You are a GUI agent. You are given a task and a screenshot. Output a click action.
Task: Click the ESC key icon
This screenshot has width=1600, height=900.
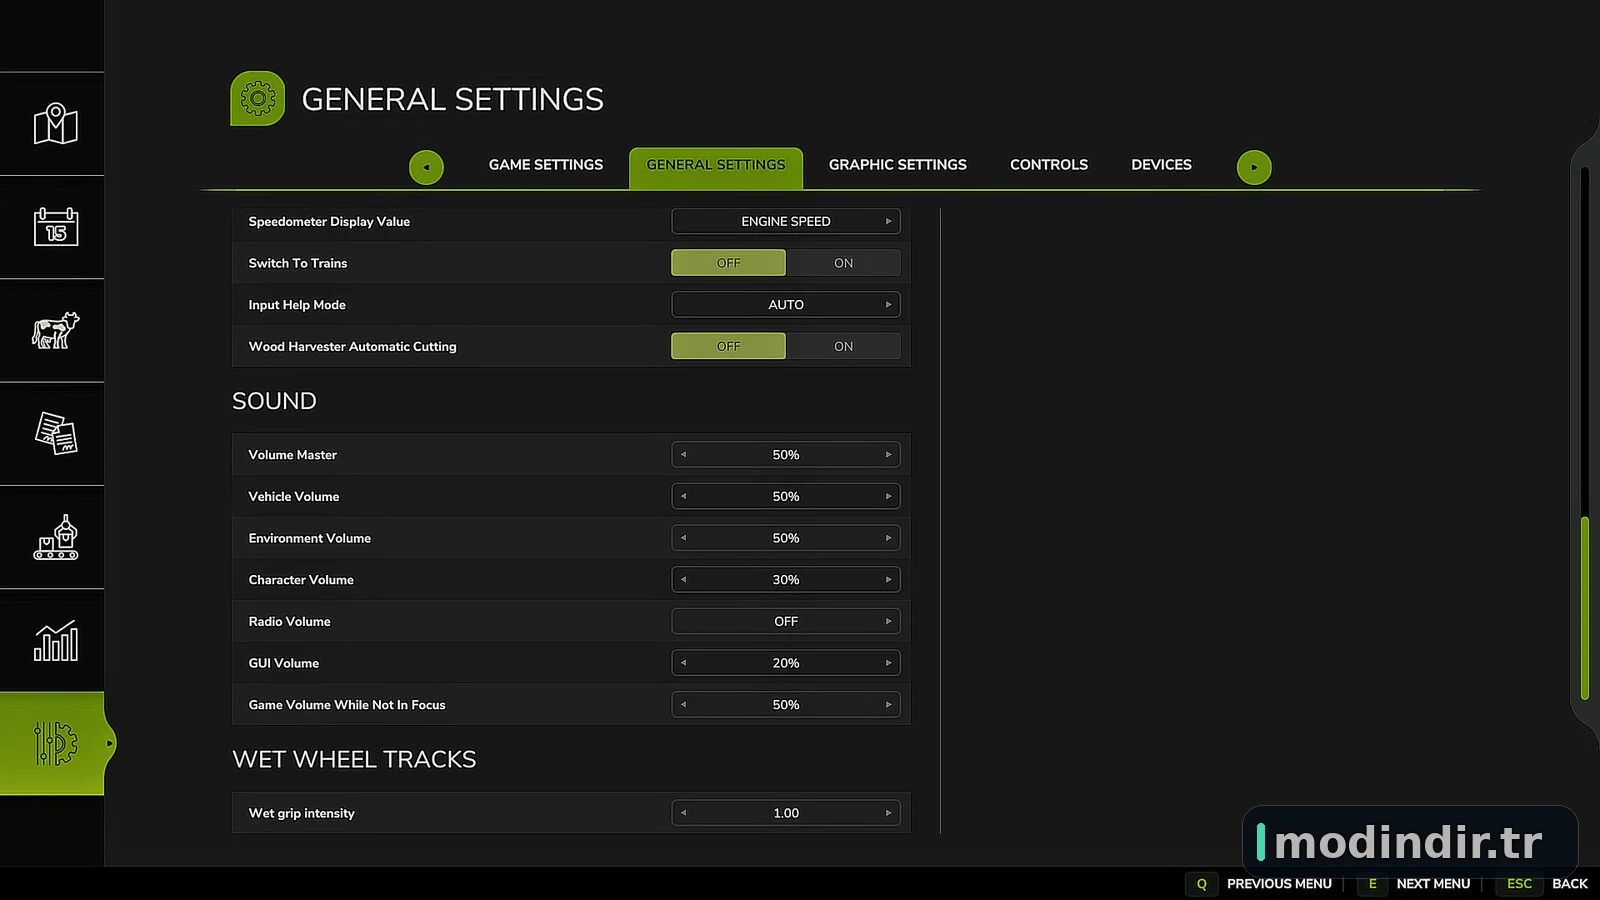click(1519, 884)
